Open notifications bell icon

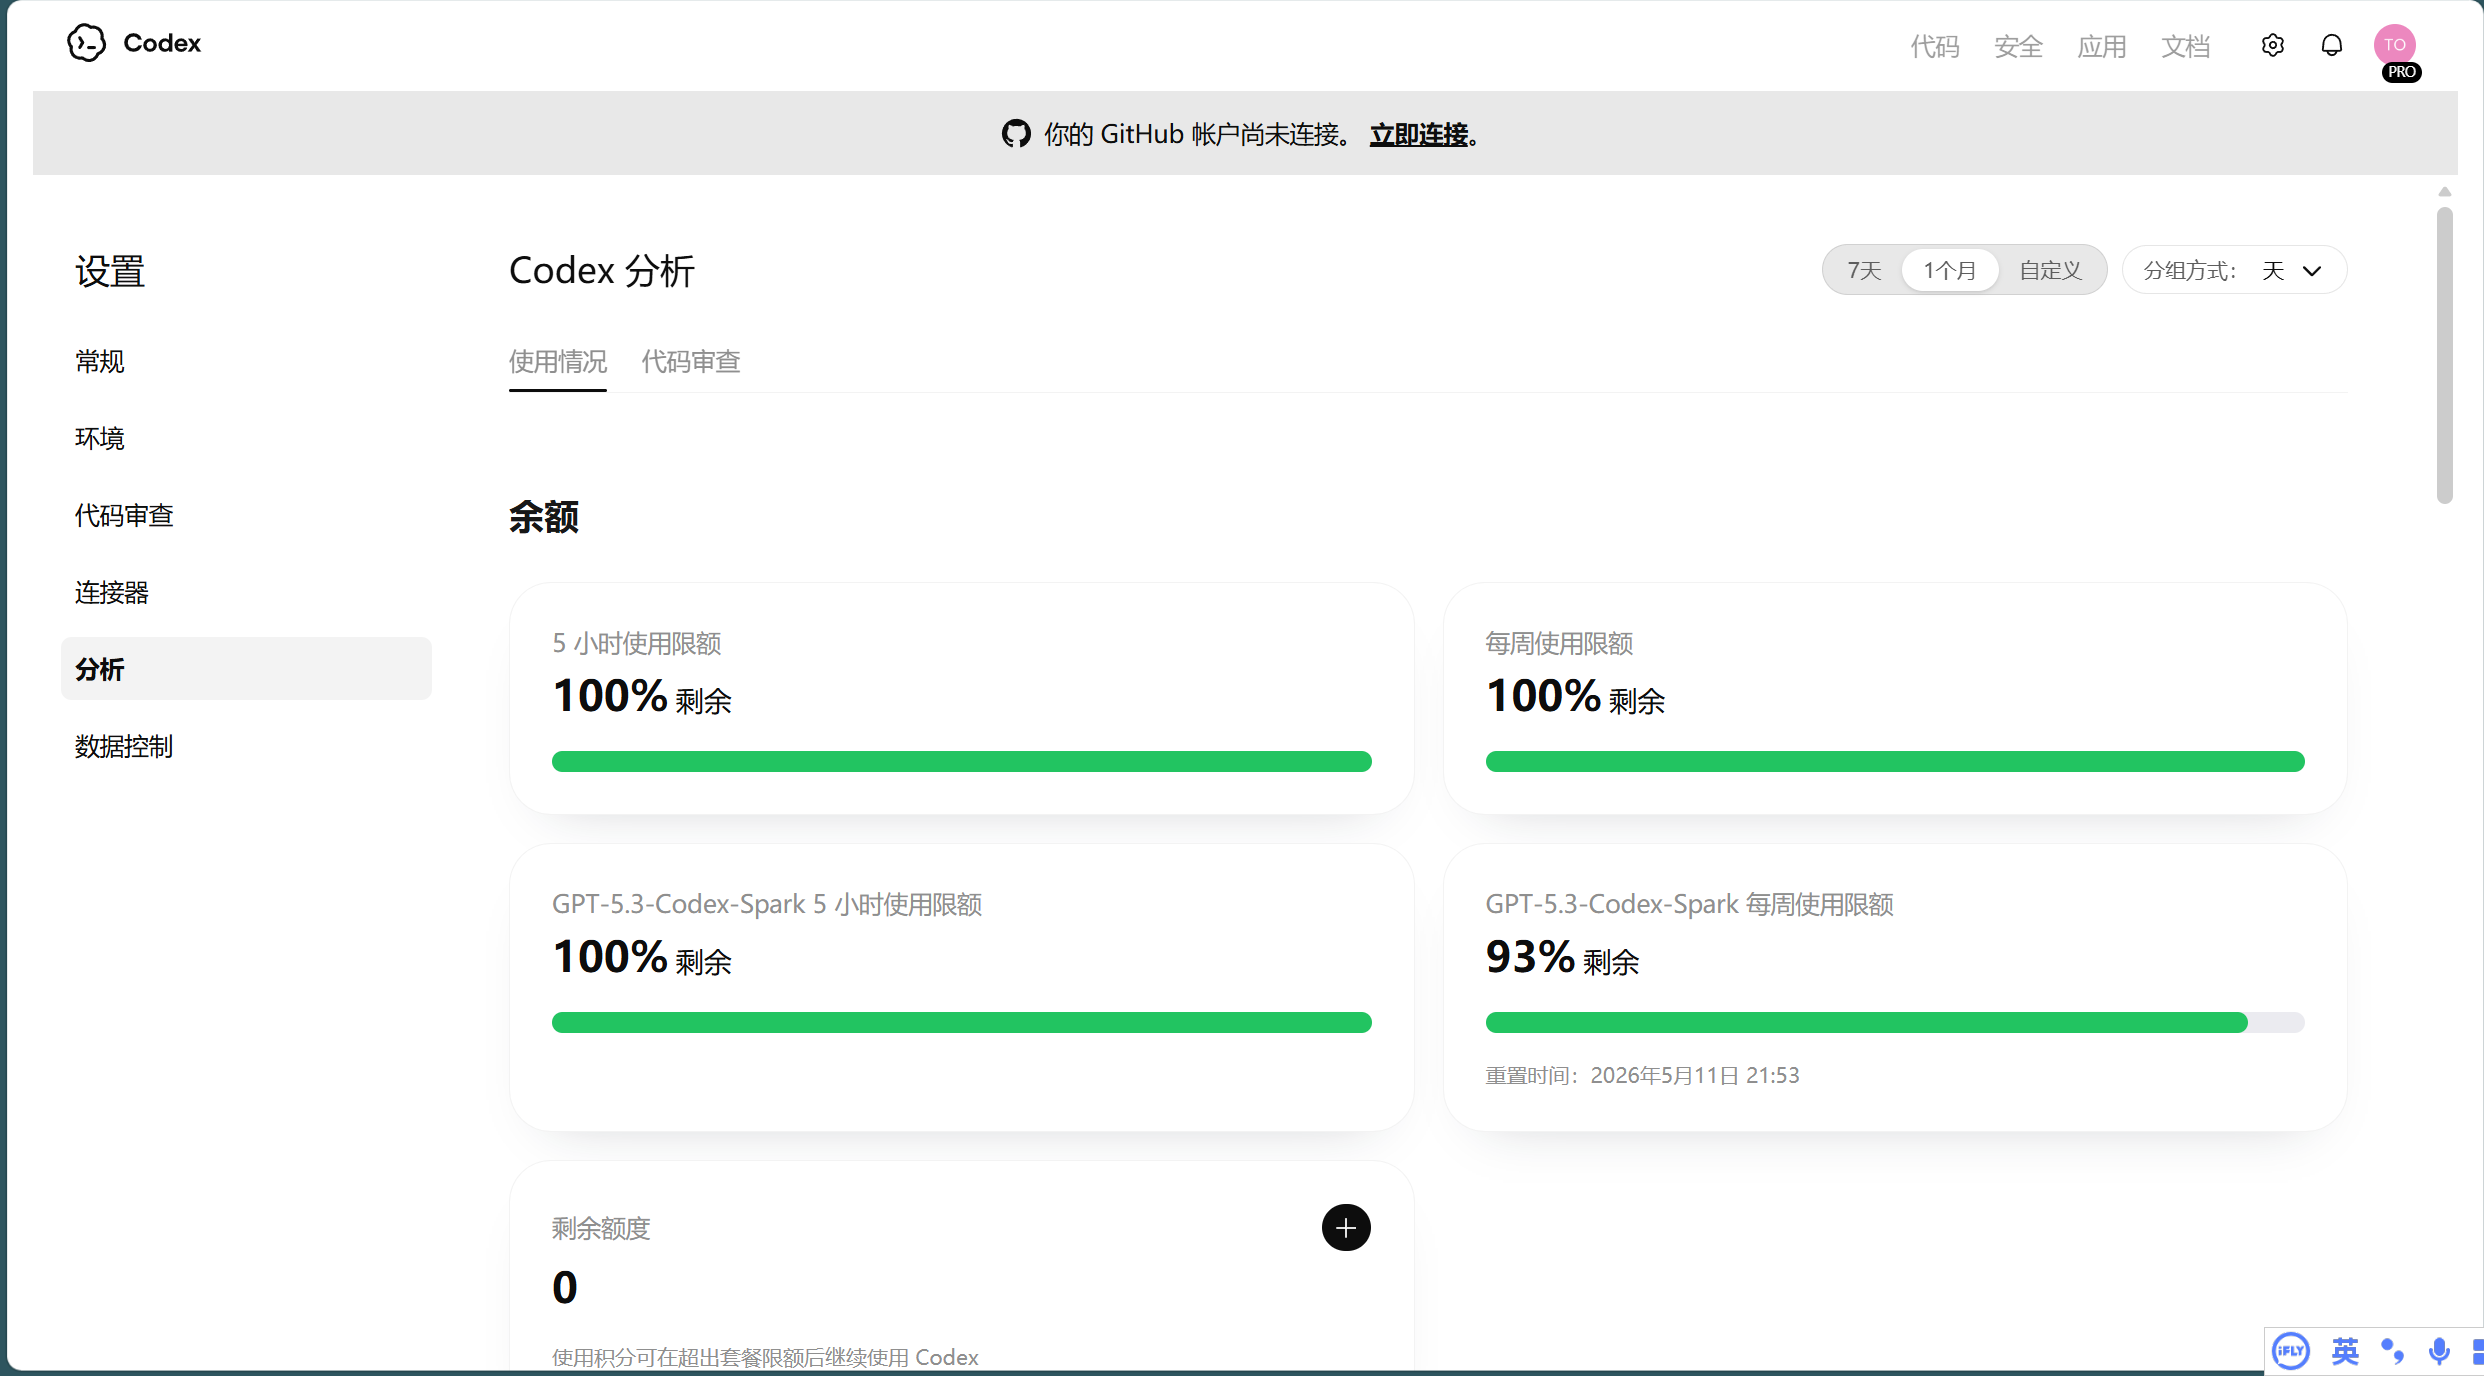(x=2331, y=45)
